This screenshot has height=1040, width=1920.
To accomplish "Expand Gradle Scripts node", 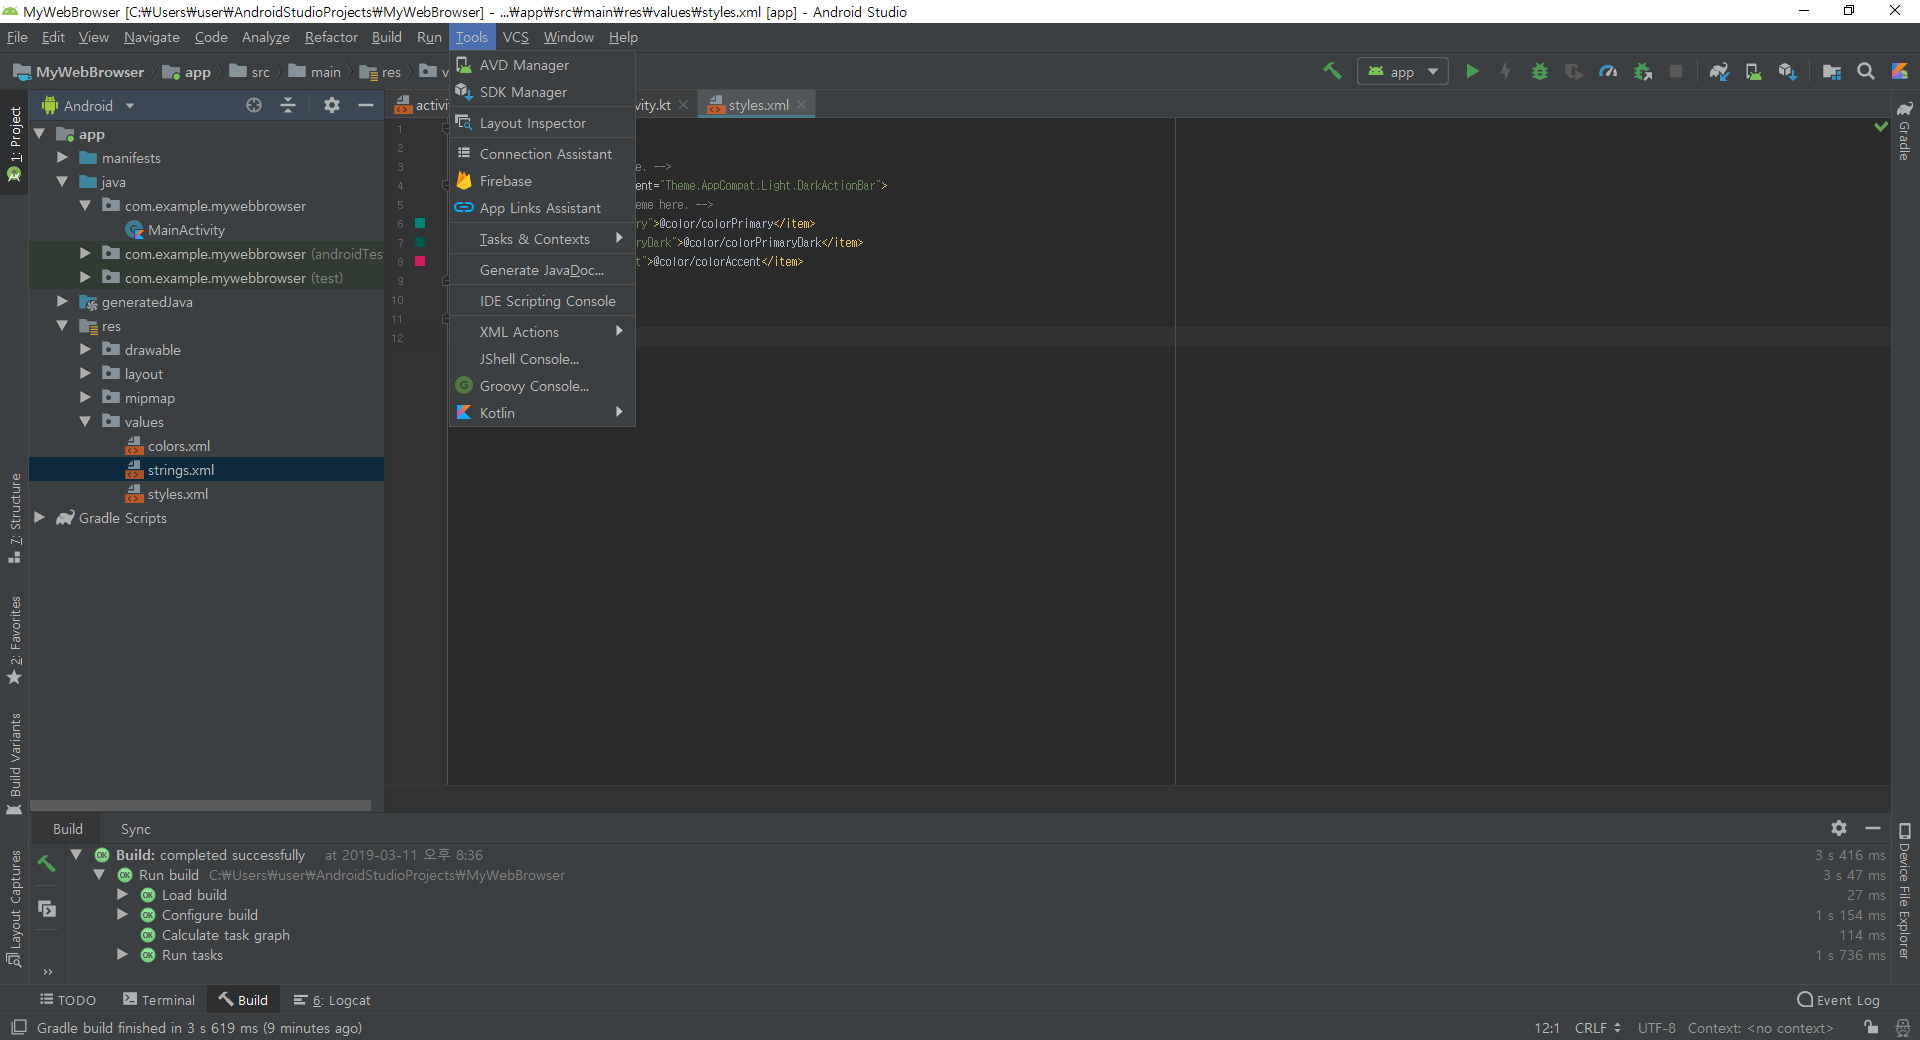I will point(39,518).
